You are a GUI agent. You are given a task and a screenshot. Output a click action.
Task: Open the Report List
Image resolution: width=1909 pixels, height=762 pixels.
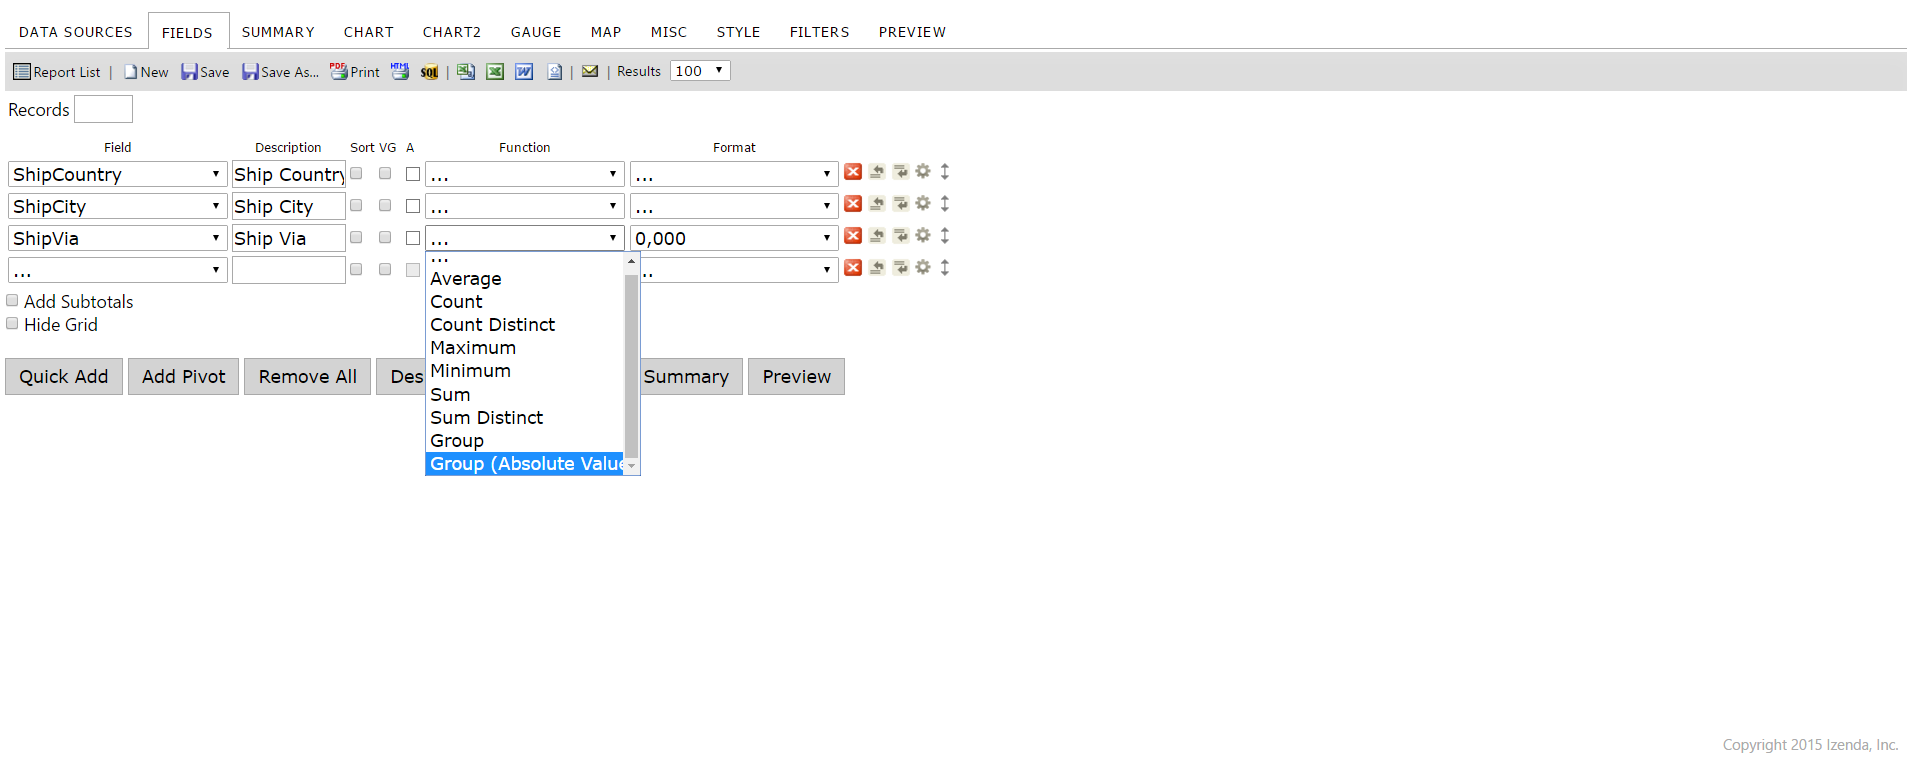coord(57,72)
